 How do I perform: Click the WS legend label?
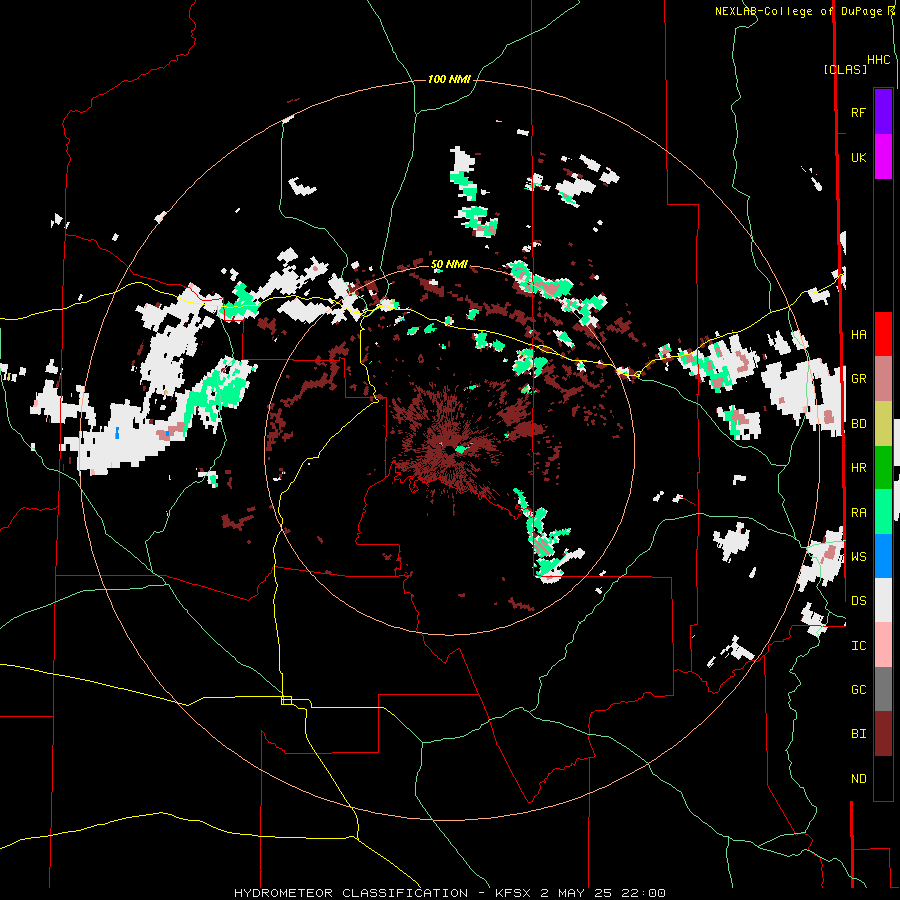(858, 556)
